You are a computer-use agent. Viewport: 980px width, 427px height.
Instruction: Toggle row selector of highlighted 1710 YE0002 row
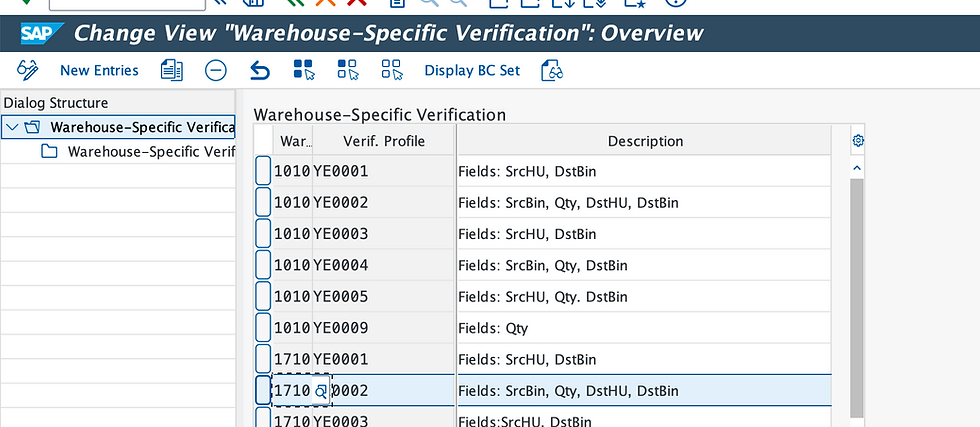click(x=263, y=391)
